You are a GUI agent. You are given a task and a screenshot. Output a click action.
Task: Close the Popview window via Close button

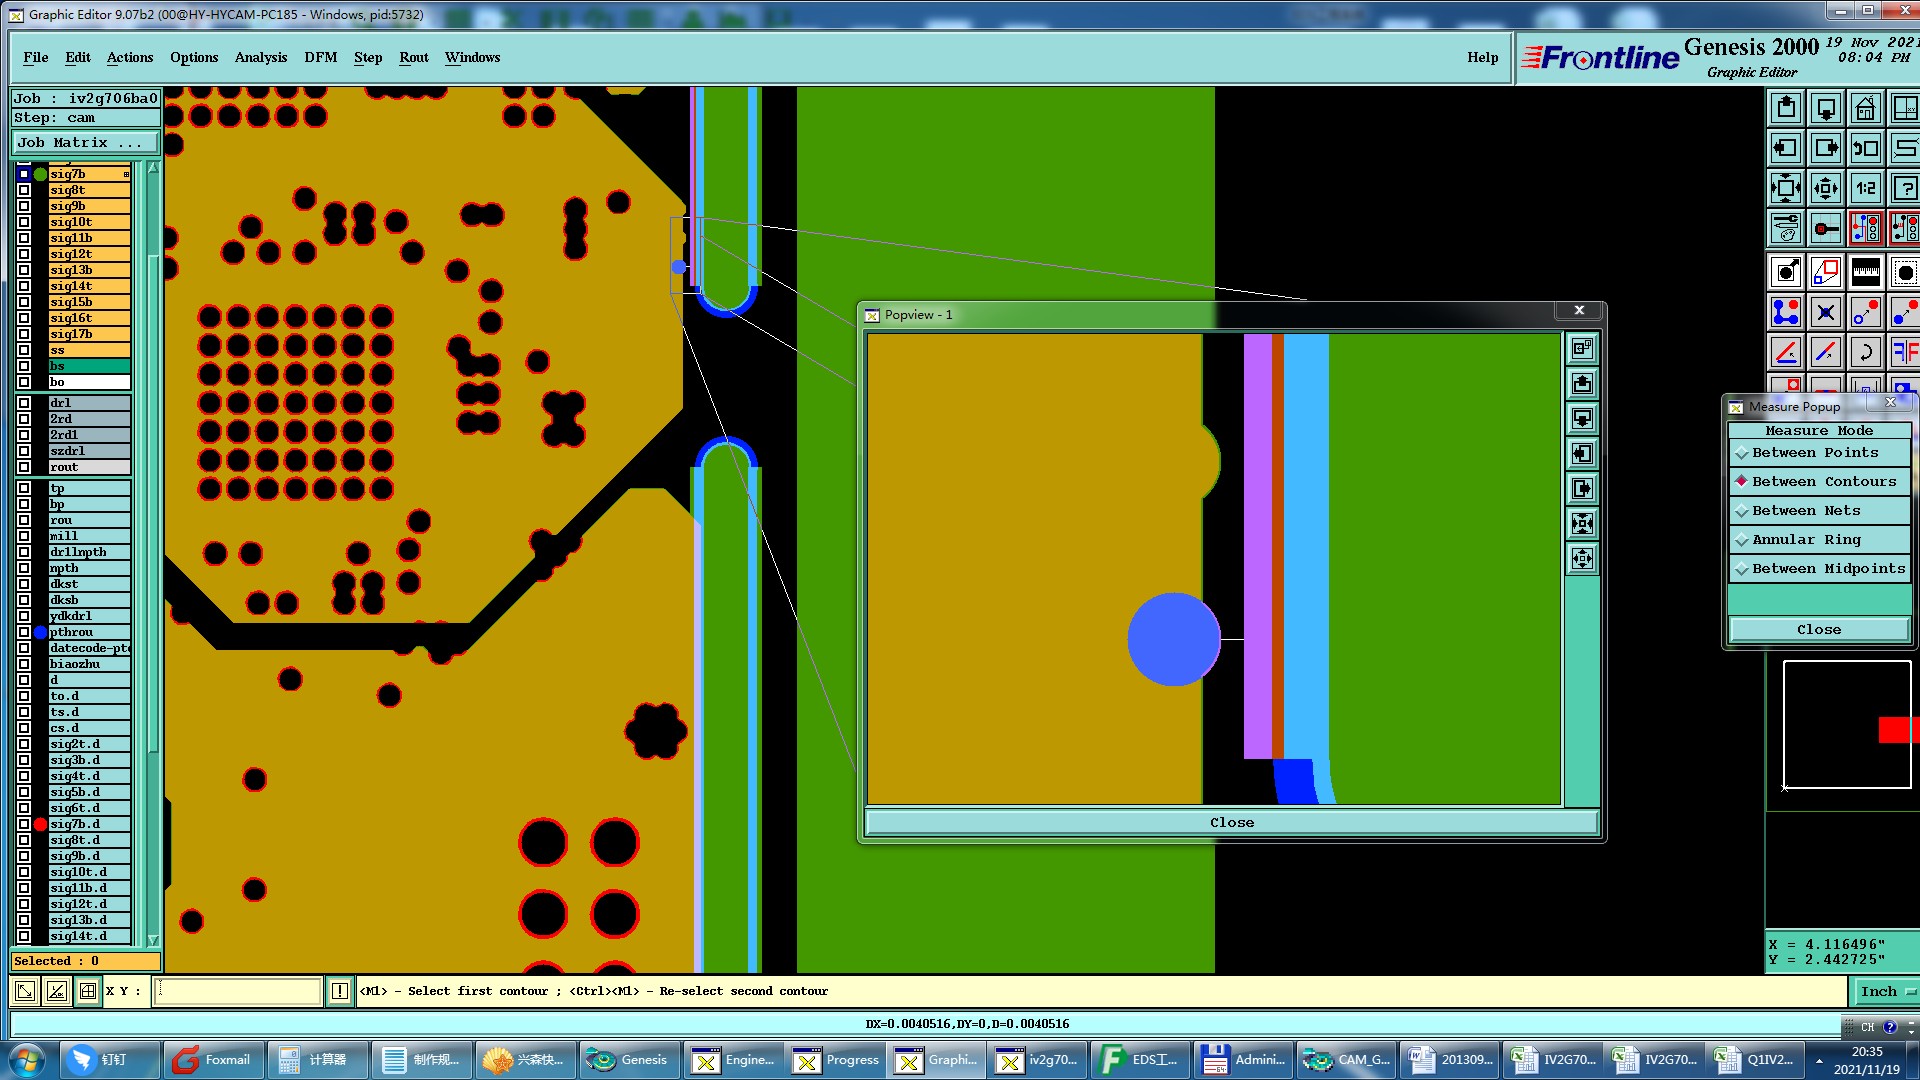coord(1231,823)
